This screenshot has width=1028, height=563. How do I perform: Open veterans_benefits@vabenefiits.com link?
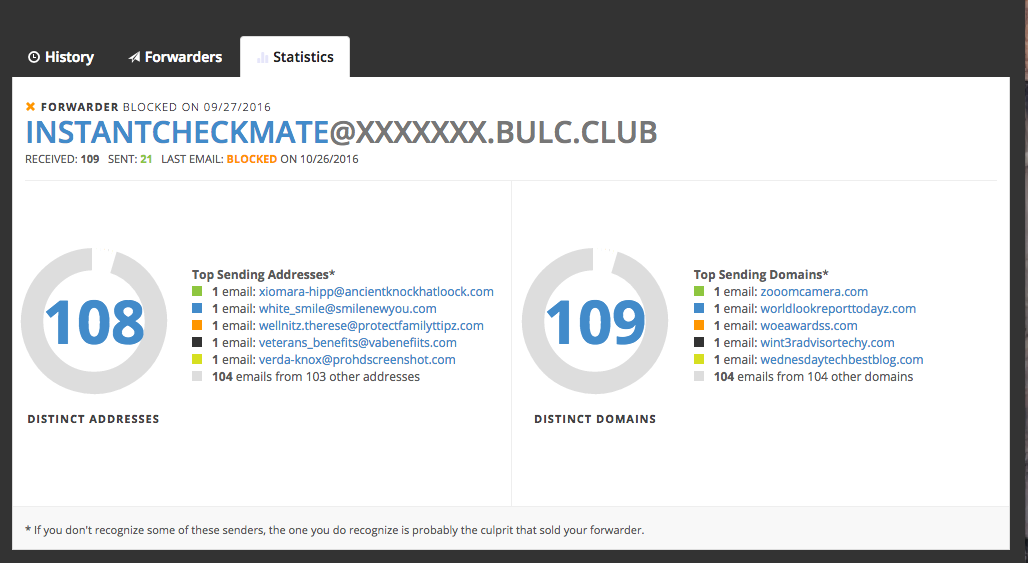[357, 343]
